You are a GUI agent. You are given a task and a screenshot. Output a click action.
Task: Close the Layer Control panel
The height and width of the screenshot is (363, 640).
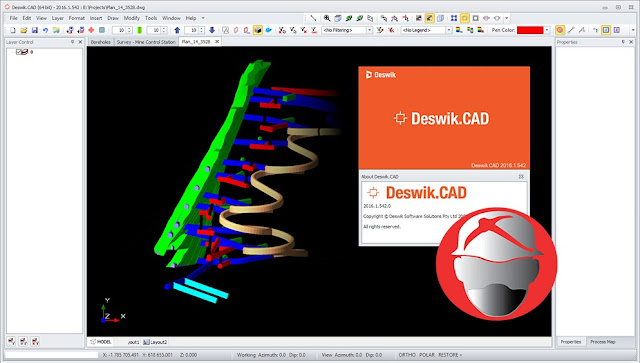point(80,42)
